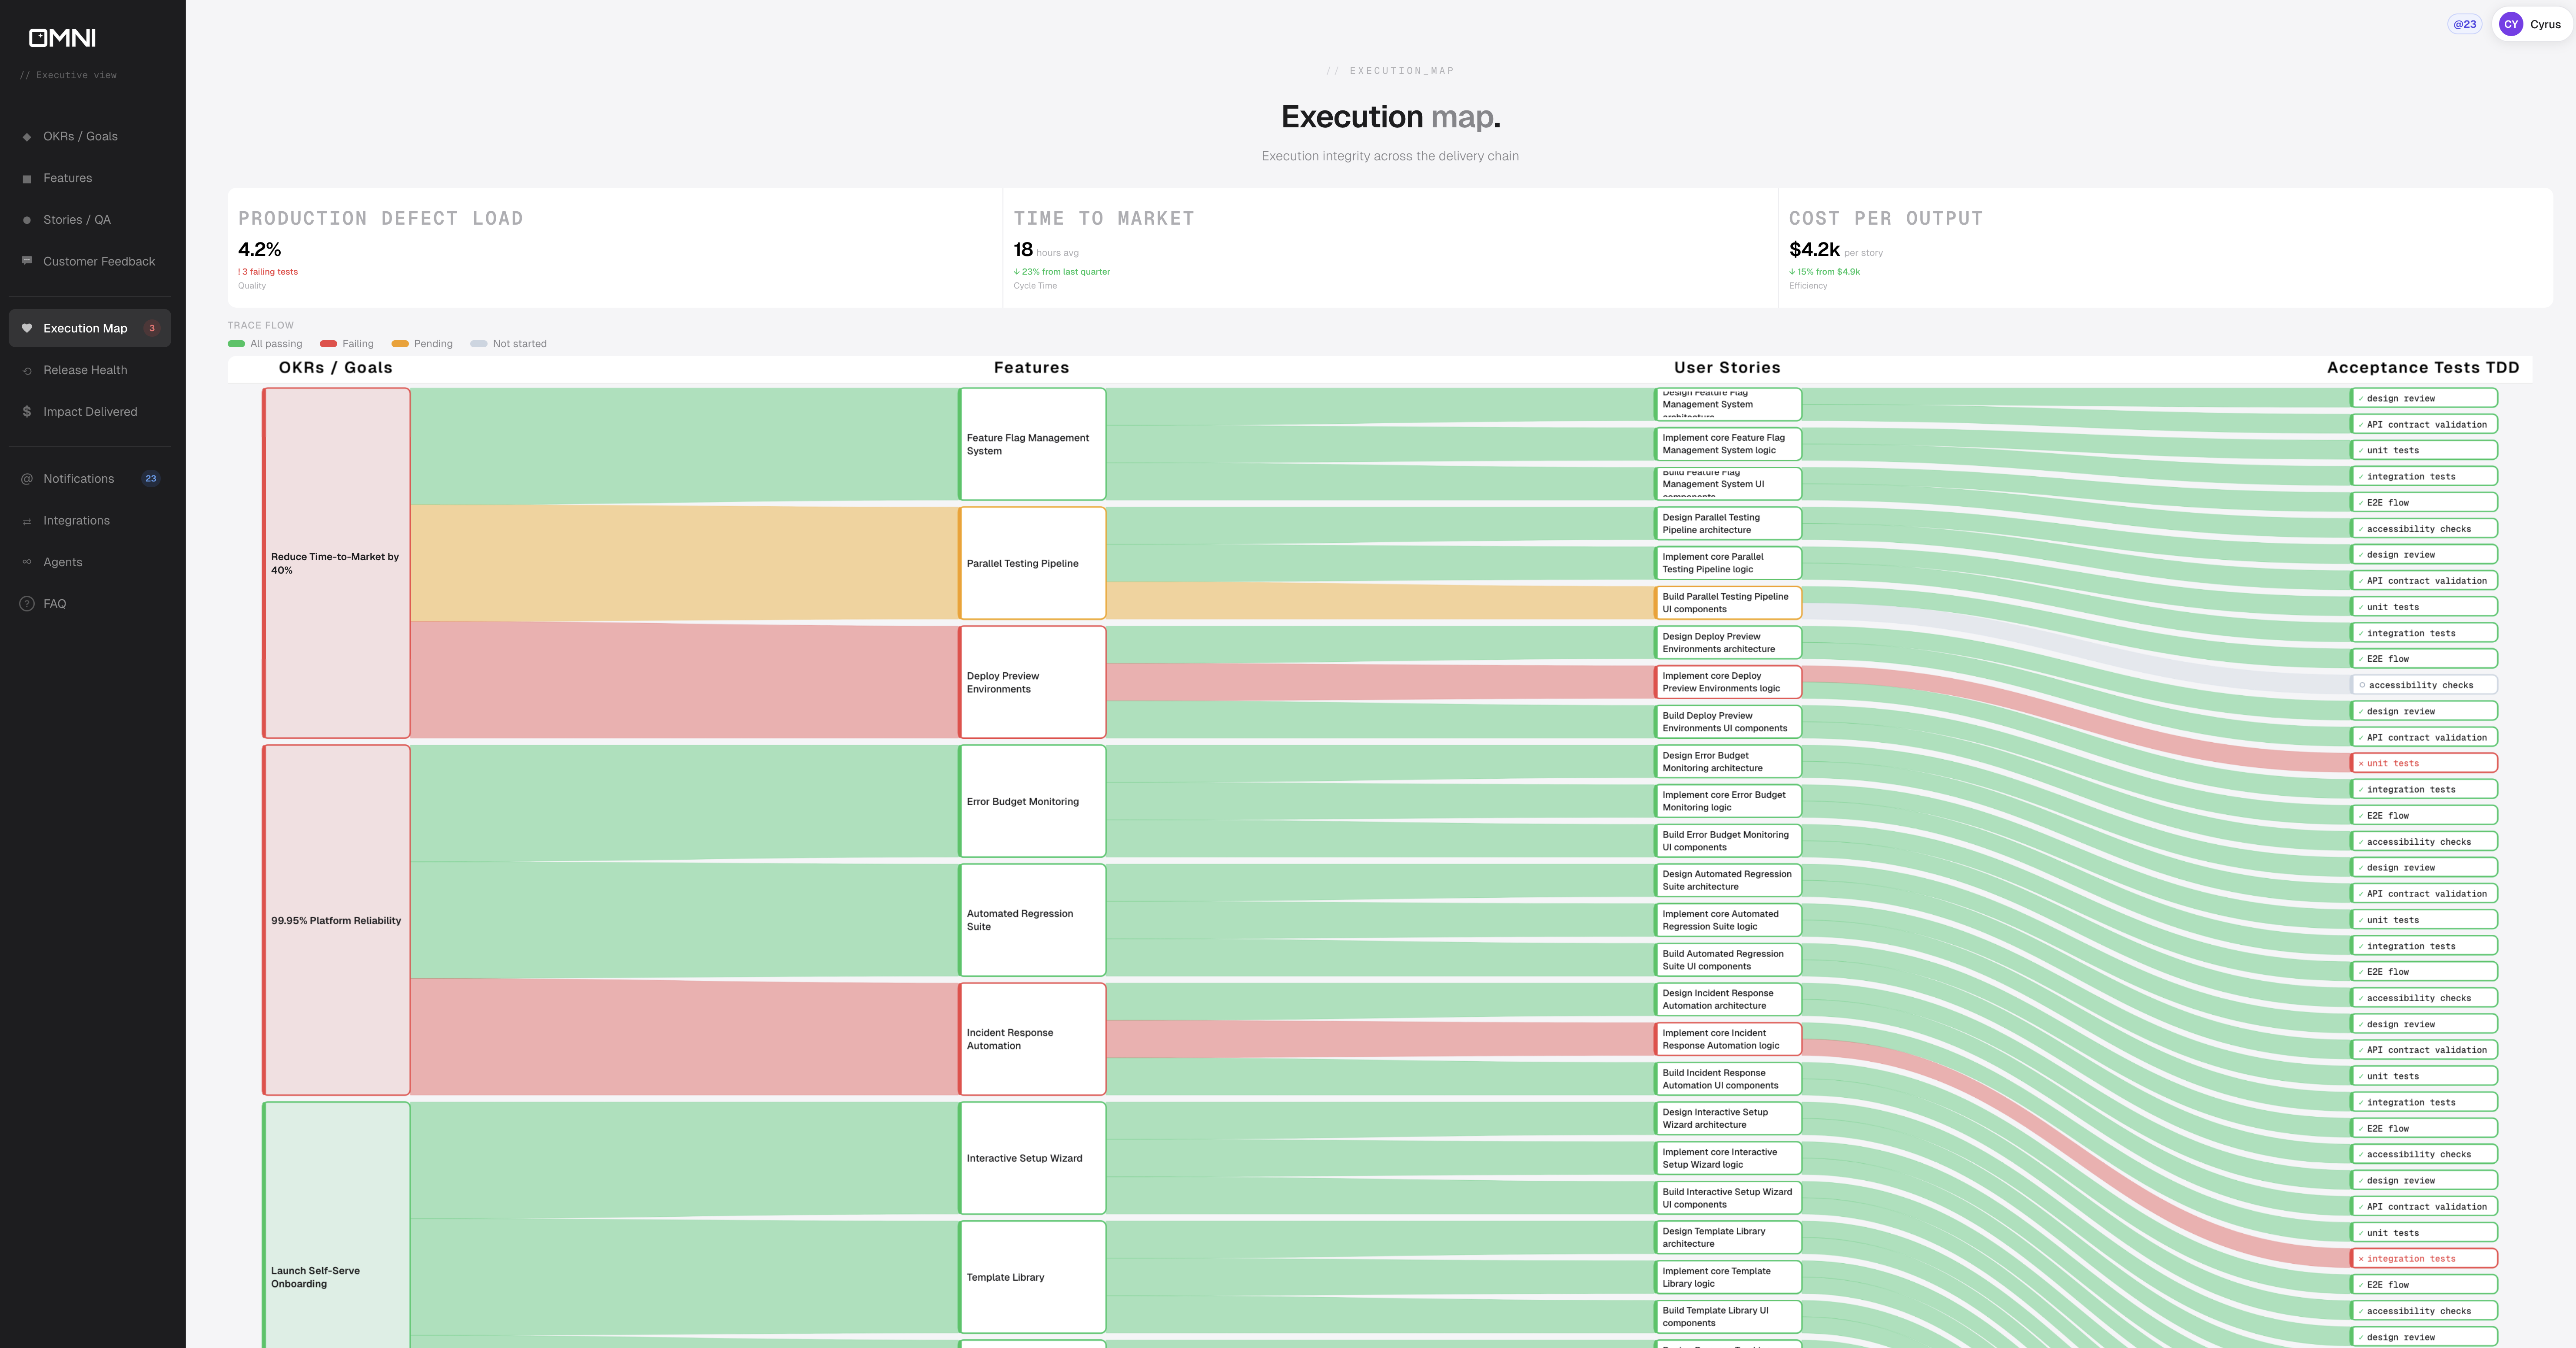Click the OMNI logo
The image size is (2576, 1348).
(62, 38)
